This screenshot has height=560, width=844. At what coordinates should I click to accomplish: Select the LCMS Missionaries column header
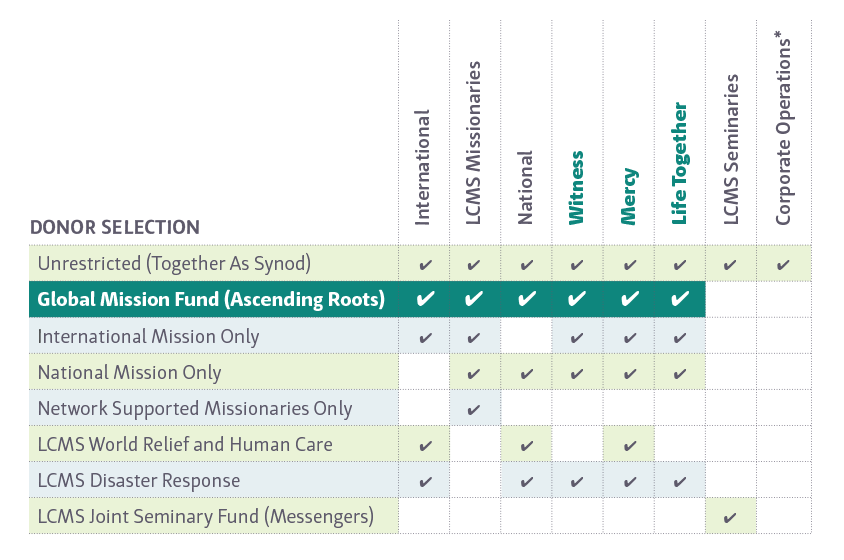tap(475, 143)
